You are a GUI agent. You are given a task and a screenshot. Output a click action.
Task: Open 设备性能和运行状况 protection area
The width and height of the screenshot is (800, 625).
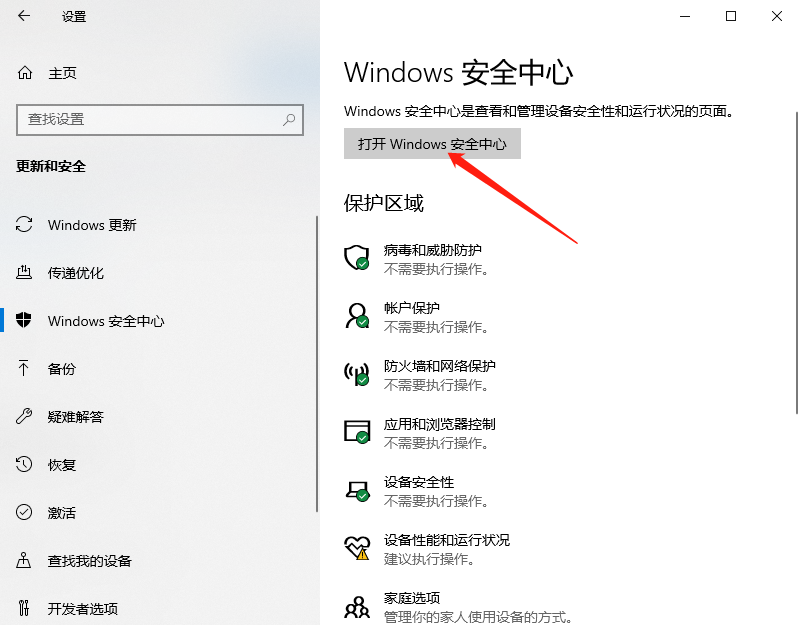coord(446,540)
